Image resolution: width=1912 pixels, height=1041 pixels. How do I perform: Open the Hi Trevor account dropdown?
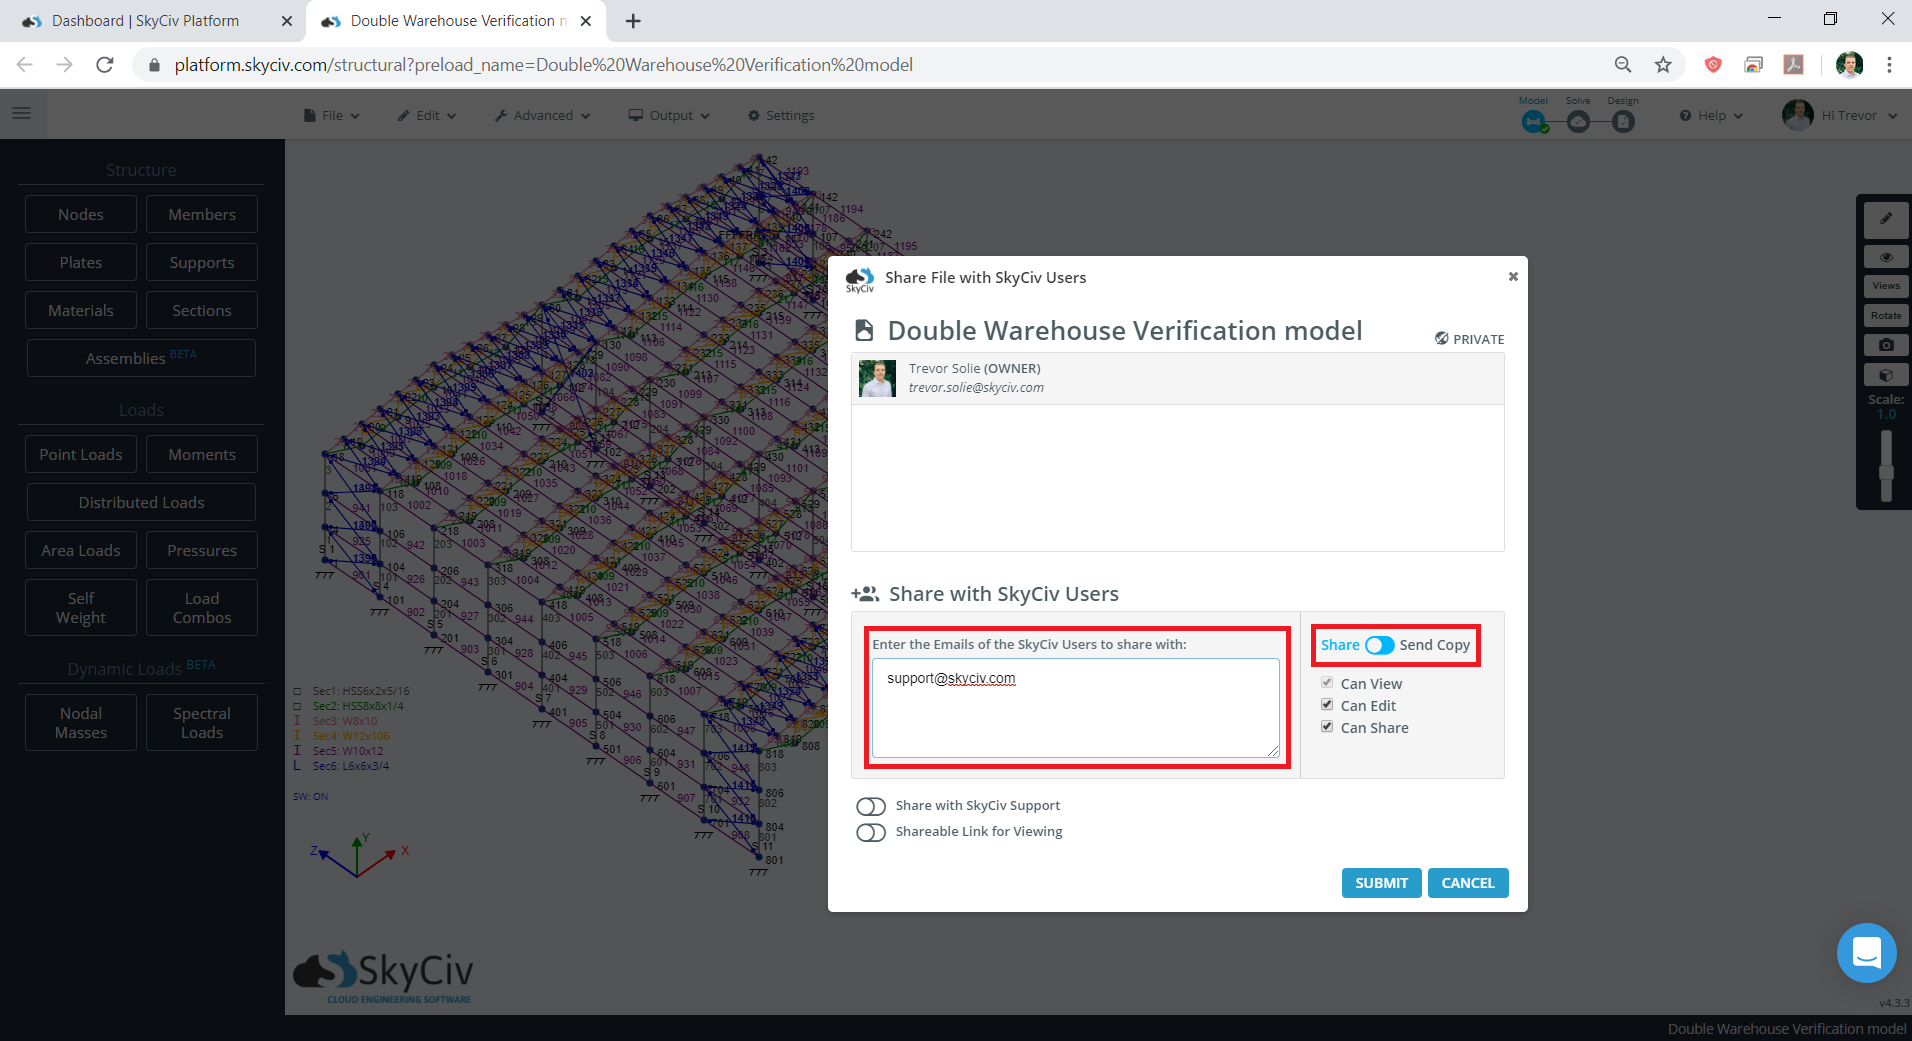pyautogui.click(x=1859, y=115)
